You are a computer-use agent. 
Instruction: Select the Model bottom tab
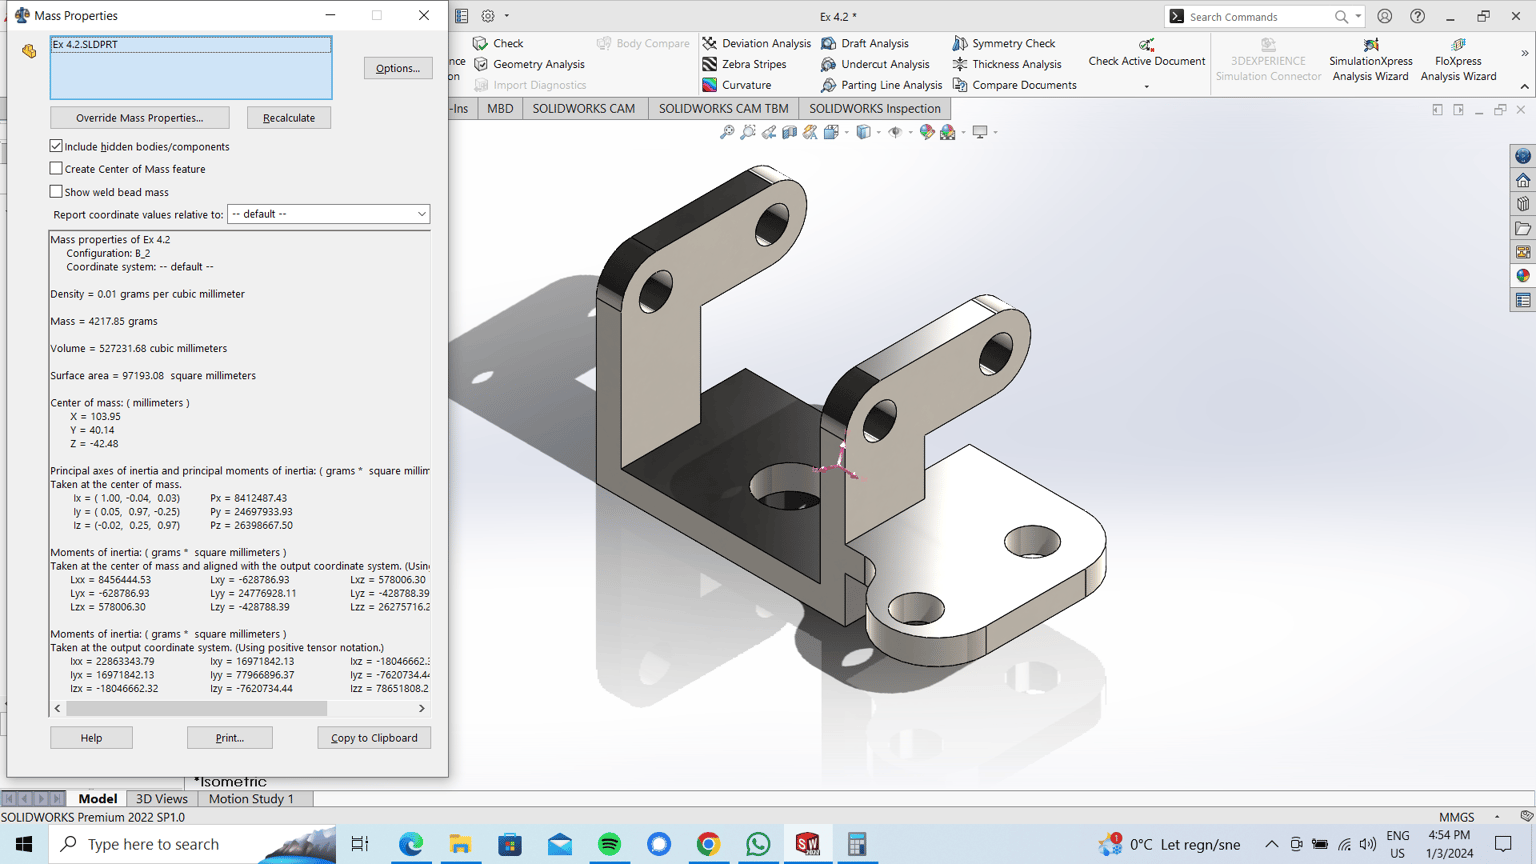[x=97, y=798]
